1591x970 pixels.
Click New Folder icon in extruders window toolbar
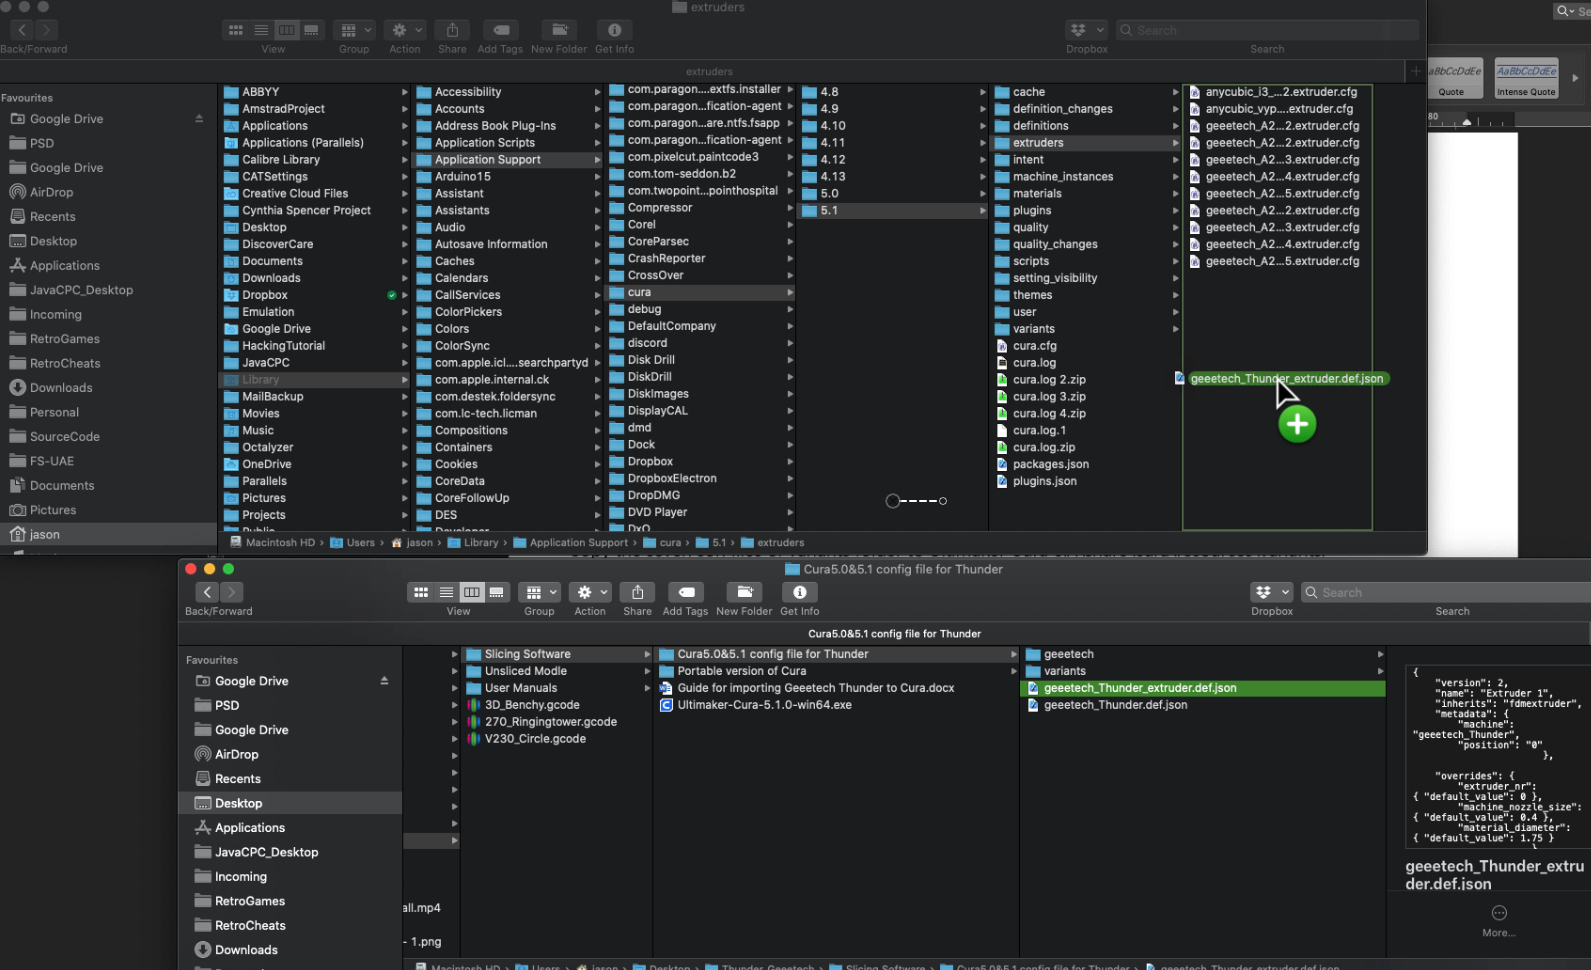pos(559,30)
